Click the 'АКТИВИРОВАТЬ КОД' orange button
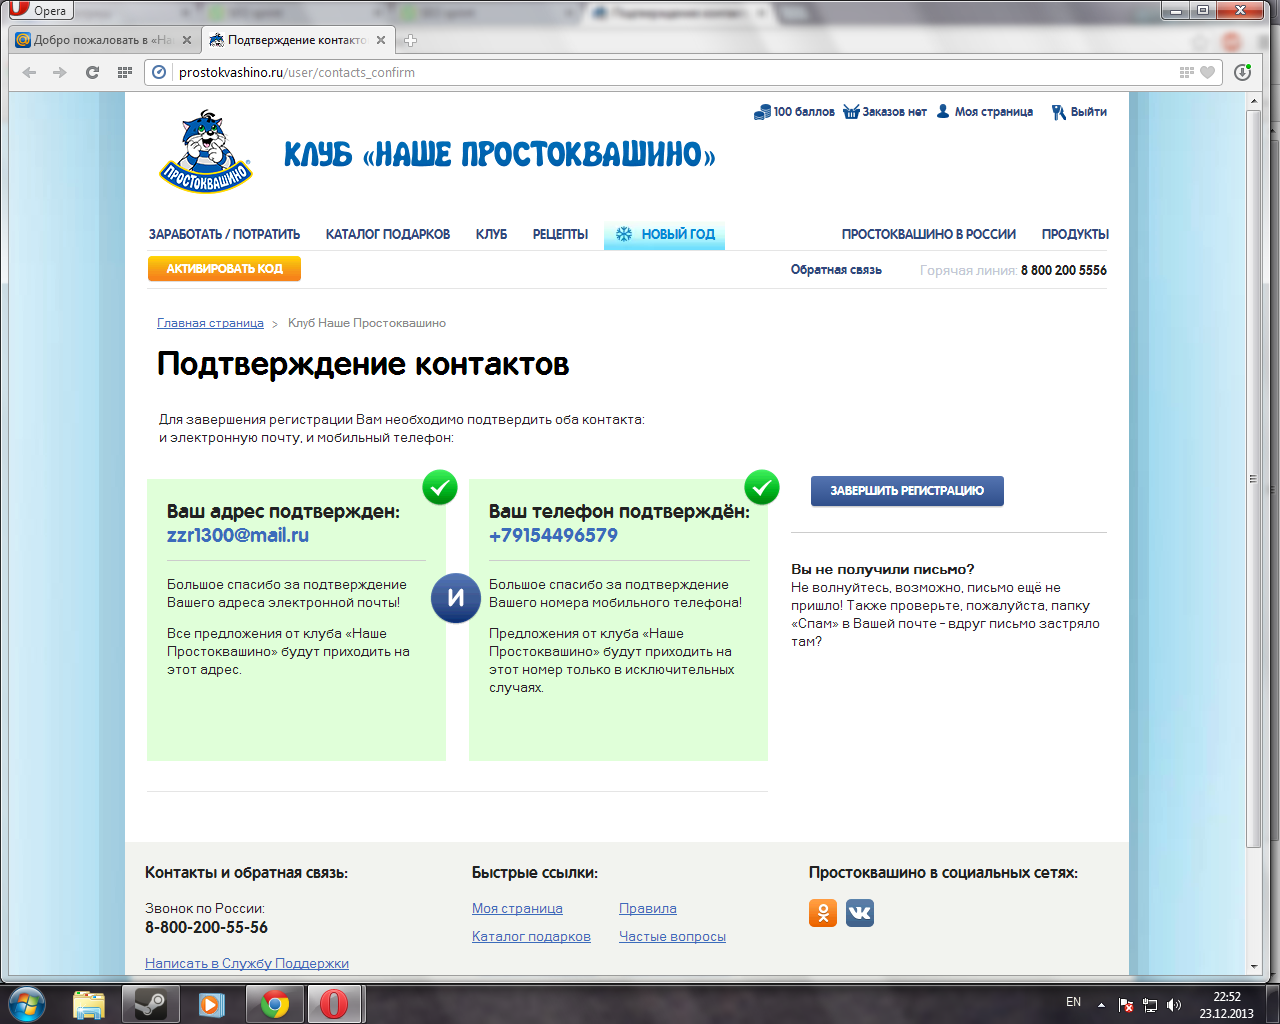Image resolution: width=1280 pixels, height=1024 pixels. [x=224, y=269]
